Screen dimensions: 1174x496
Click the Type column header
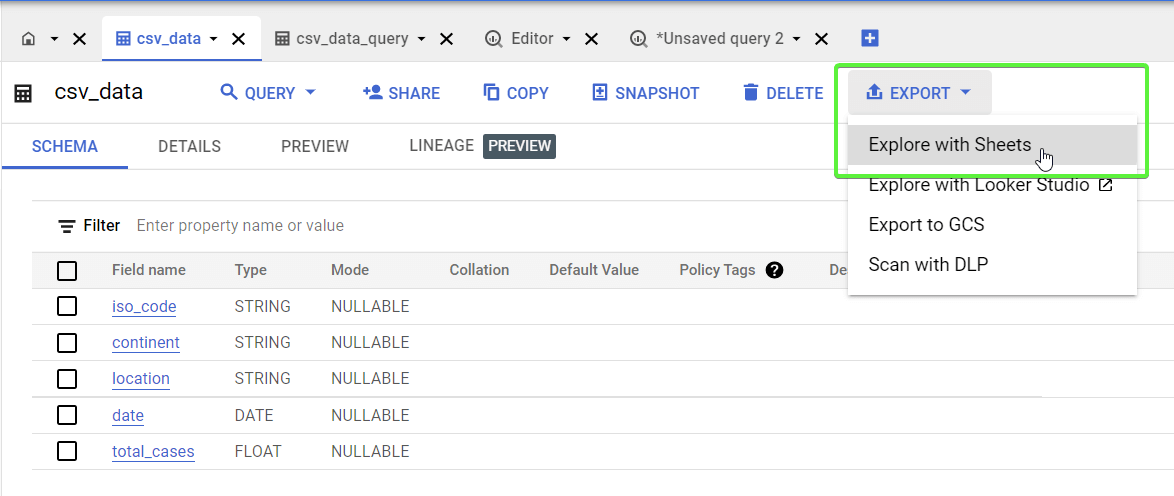tap(250, 270)
